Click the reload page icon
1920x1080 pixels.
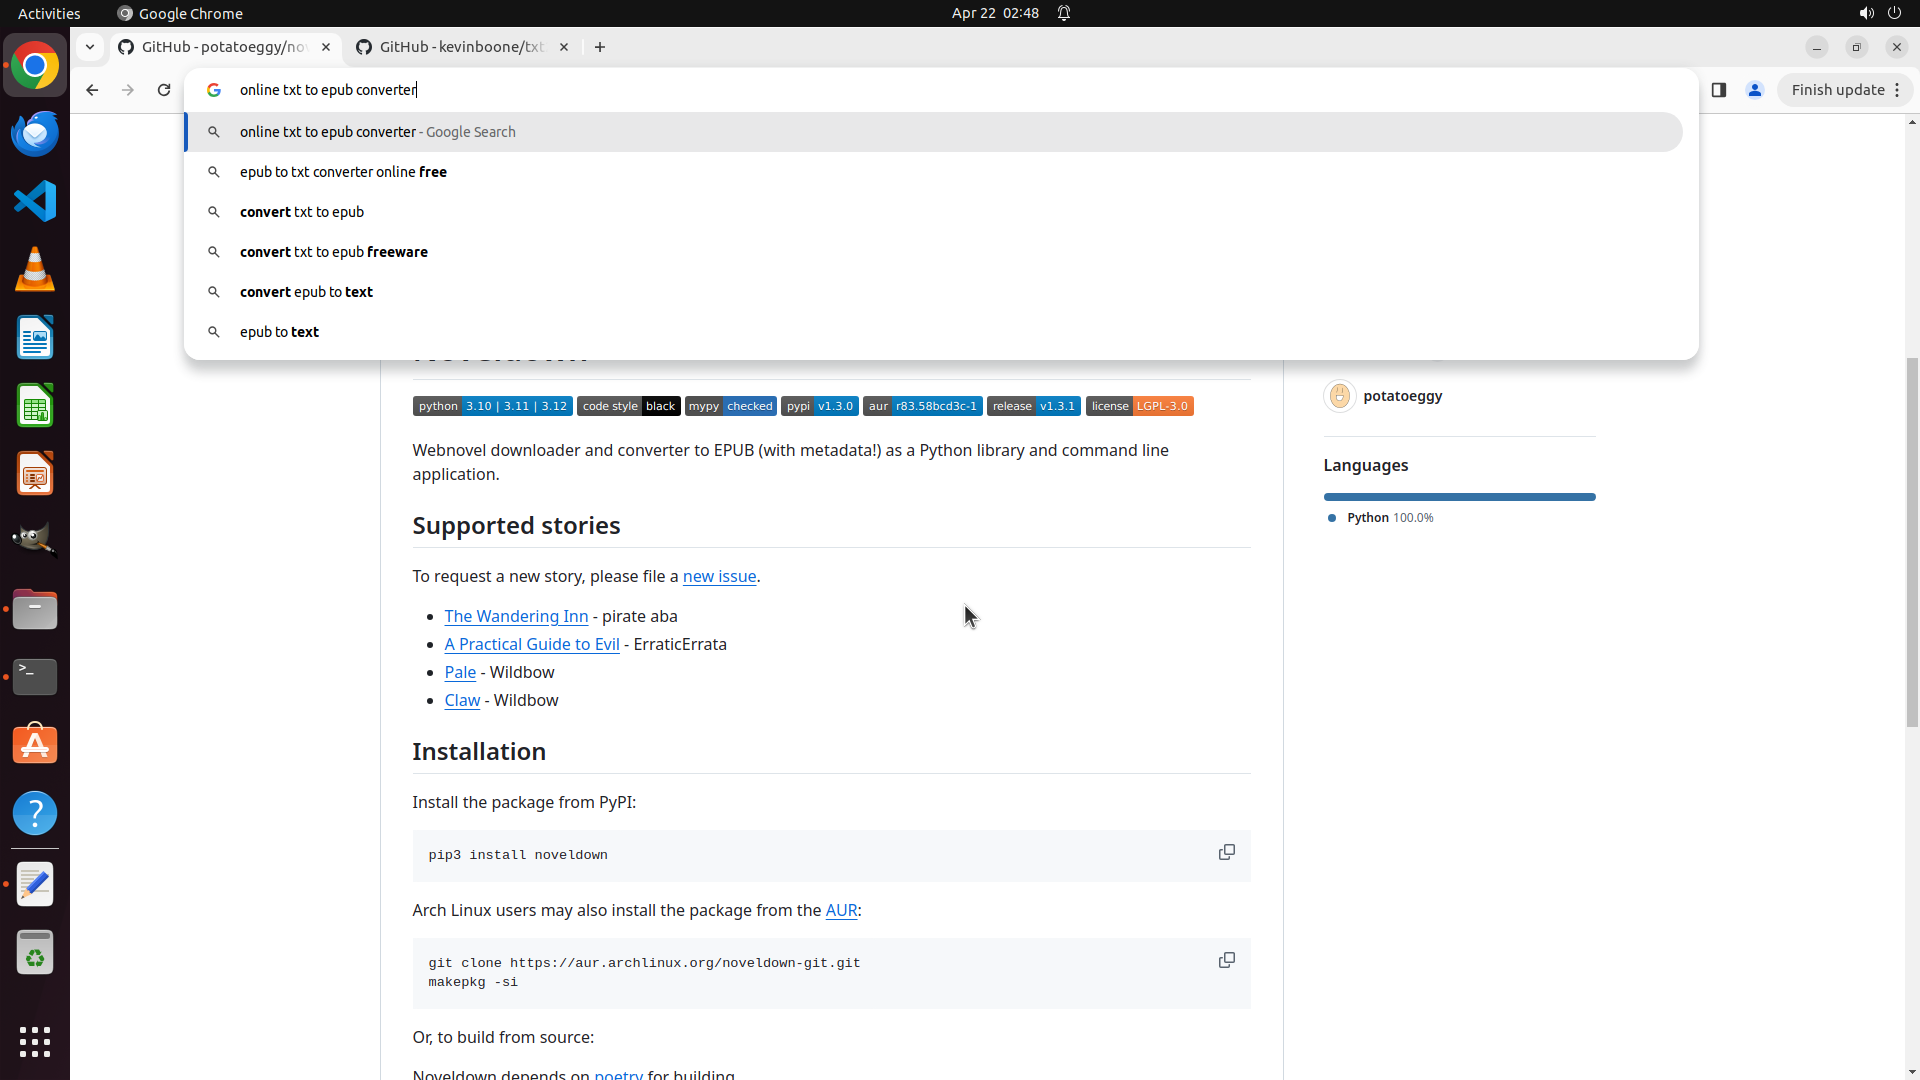point(164,90)
